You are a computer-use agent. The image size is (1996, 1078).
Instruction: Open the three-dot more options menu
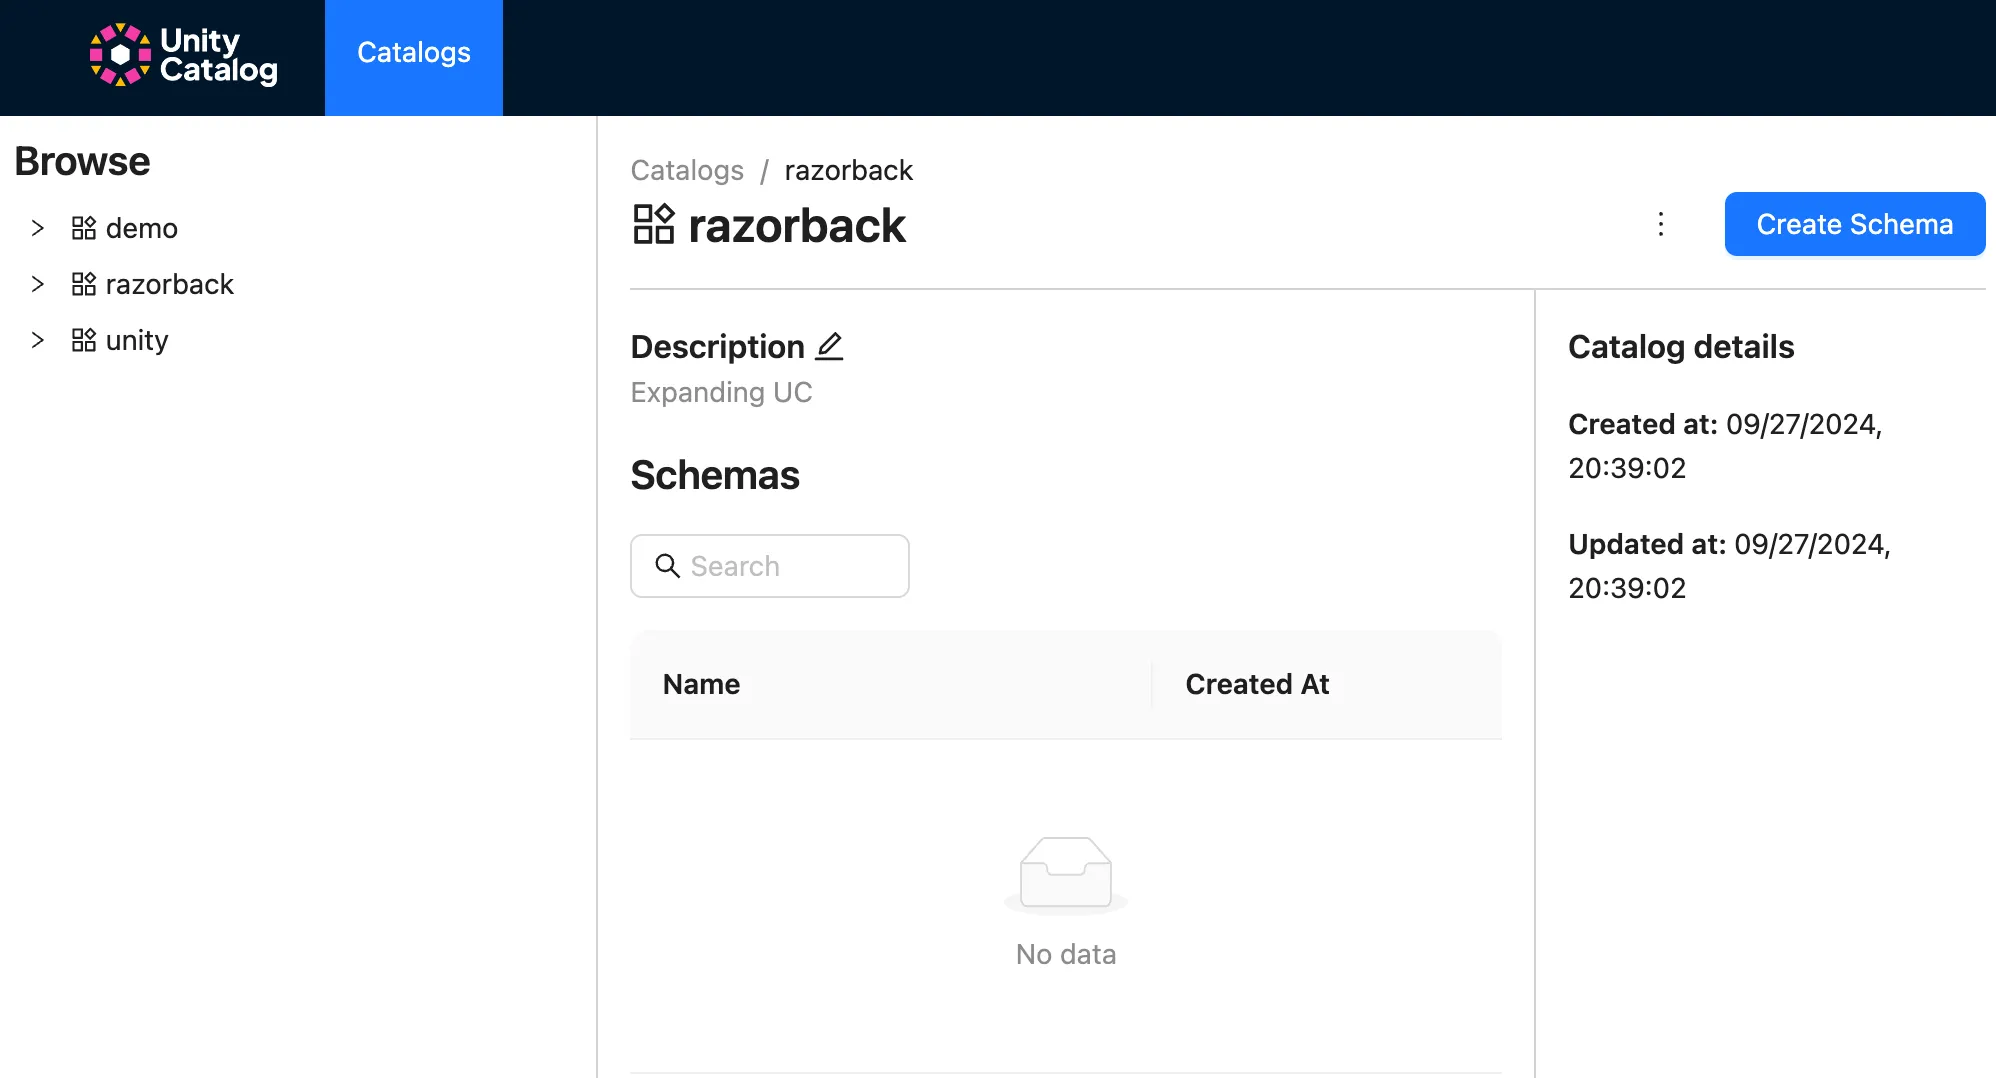pos(1660,224)
